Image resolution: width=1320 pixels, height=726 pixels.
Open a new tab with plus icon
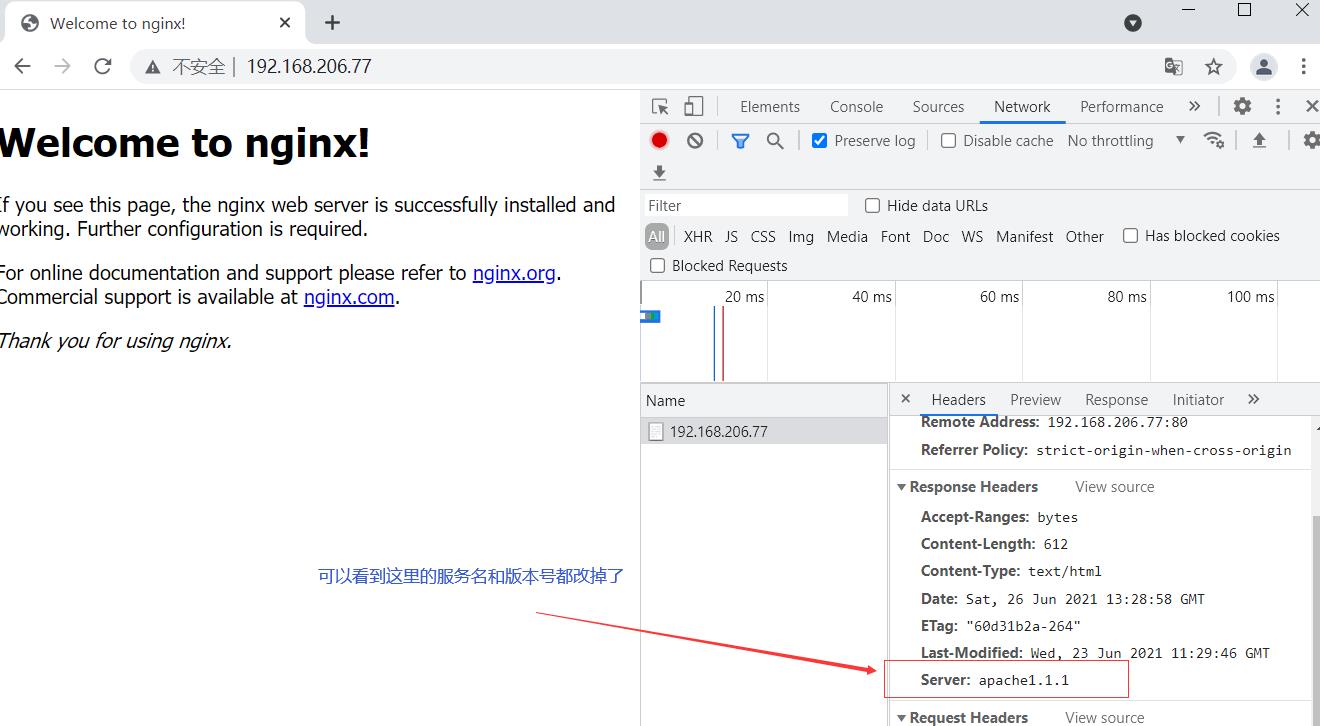[333, 22]
